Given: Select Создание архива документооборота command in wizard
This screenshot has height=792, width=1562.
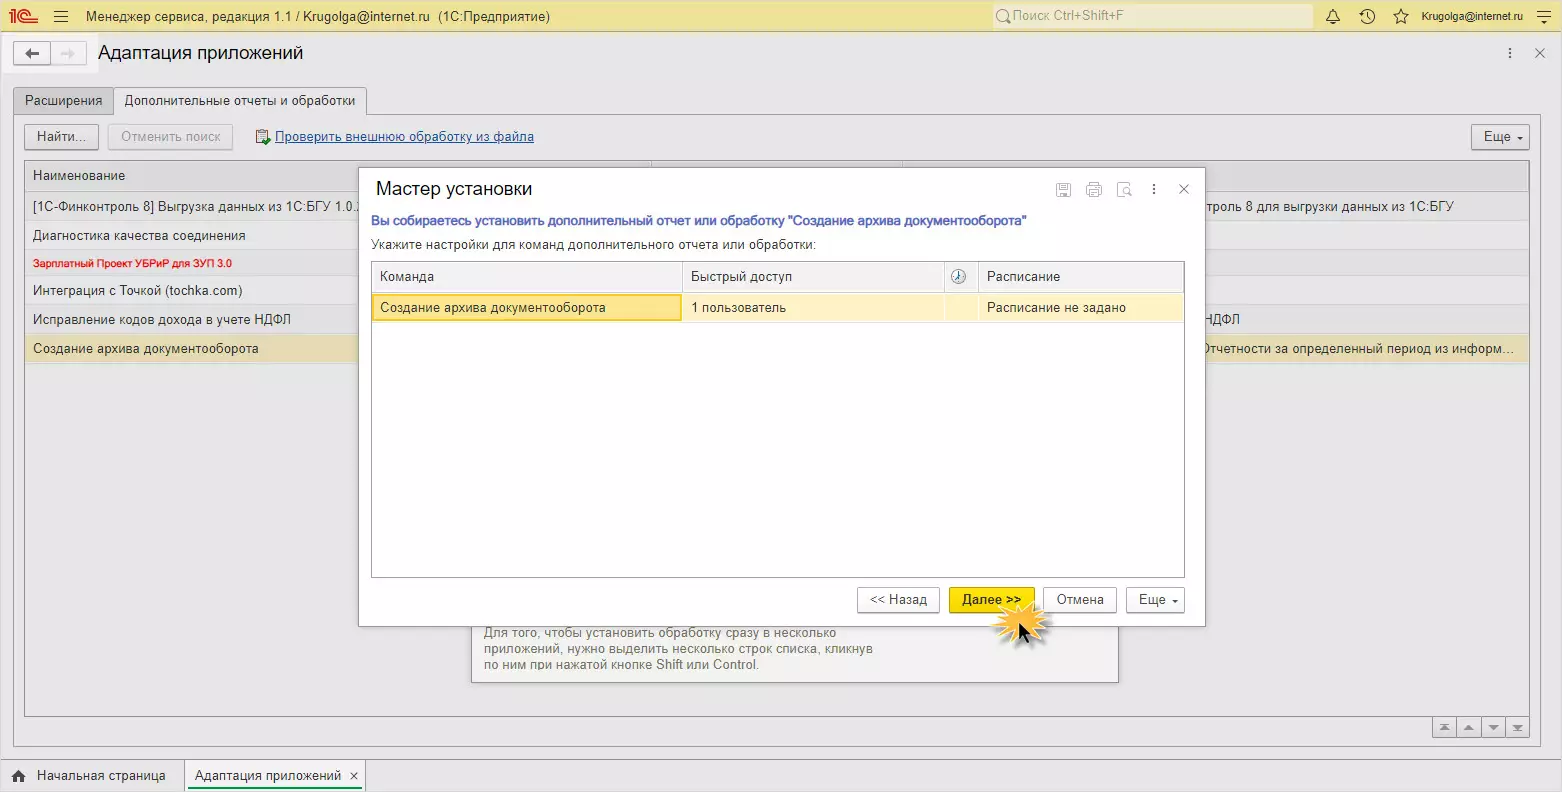Looking at the screenshot, I should pos(527,308).
